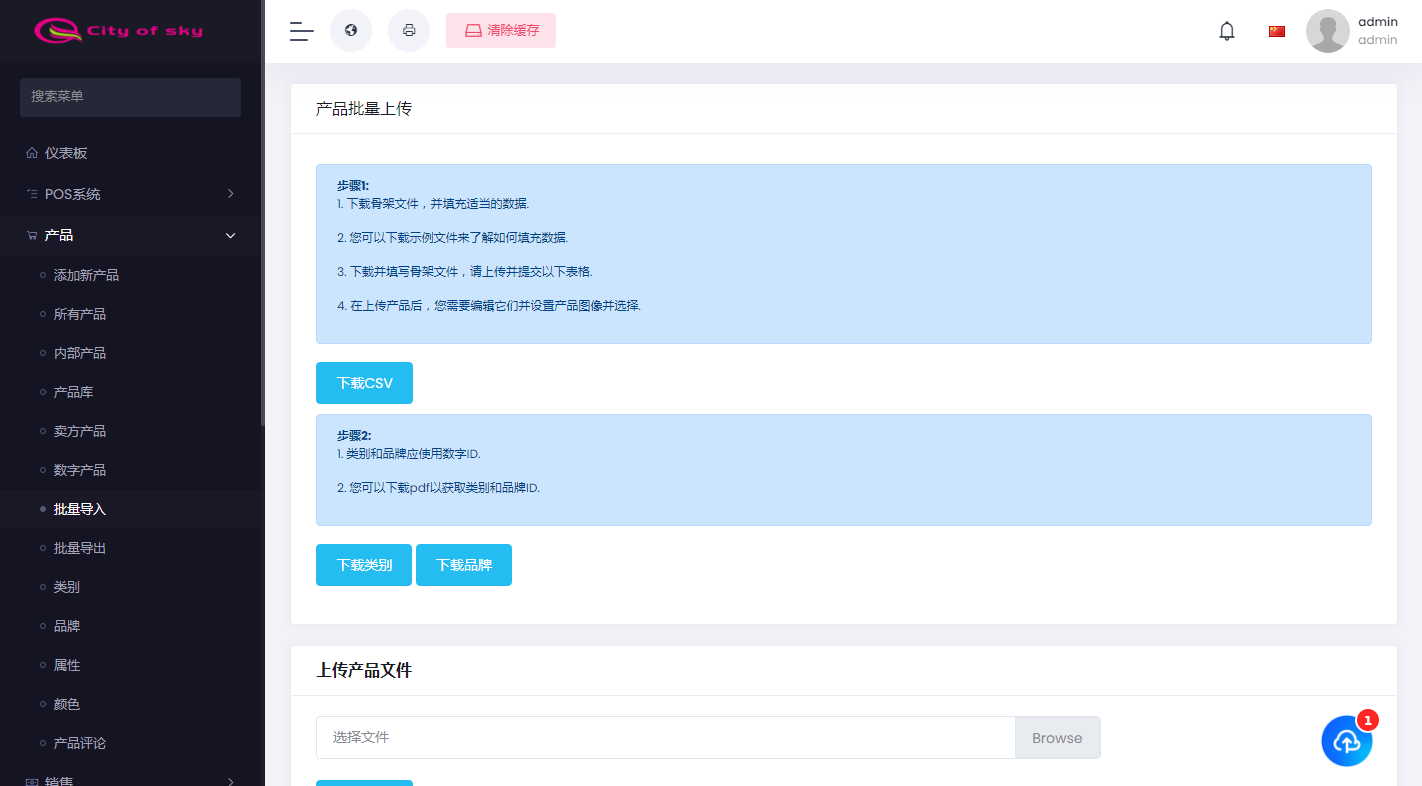Open the admin profile avatar

1328,31
